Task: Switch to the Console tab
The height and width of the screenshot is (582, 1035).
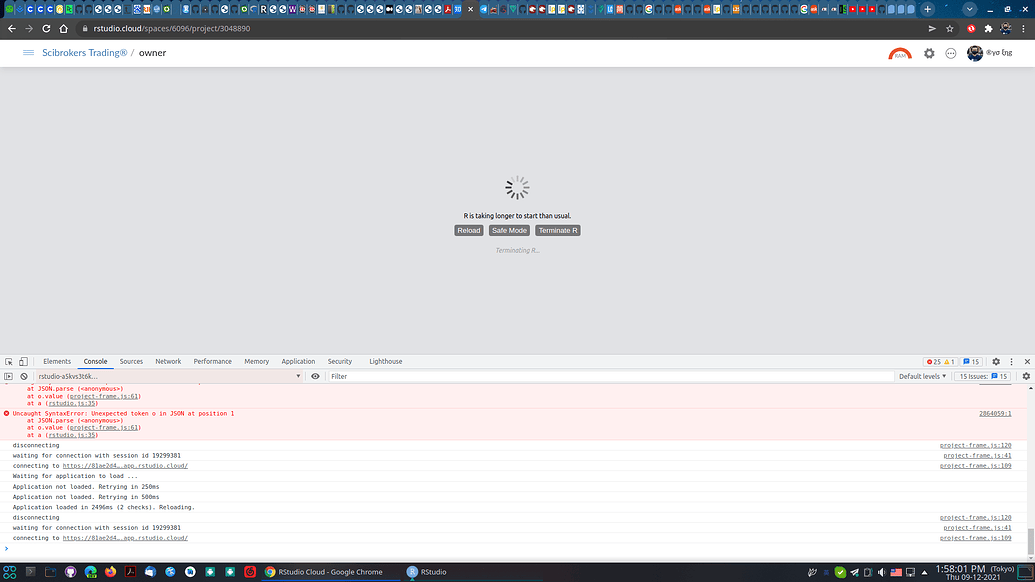Action: pos(95,362)
